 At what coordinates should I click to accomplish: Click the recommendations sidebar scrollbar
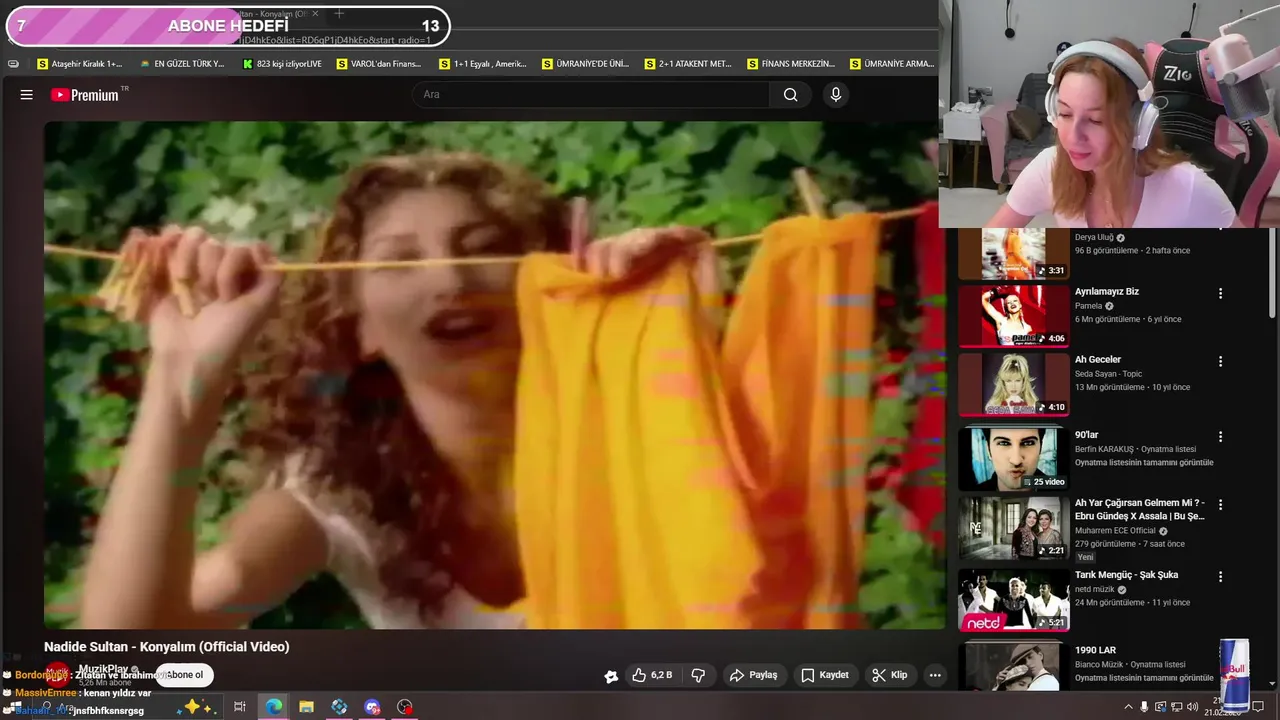1273,270
